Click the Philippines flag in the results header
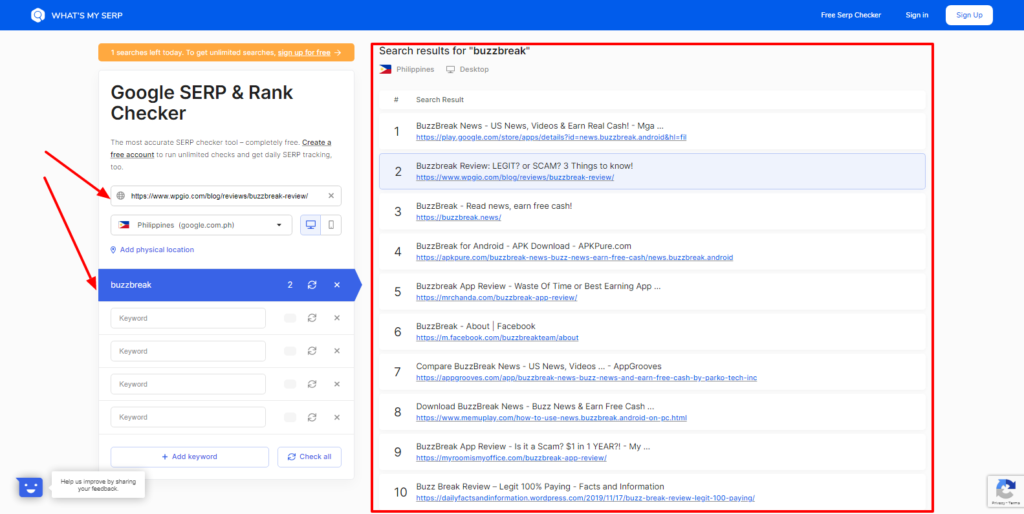Image resolution: width=1024 pixels, height=514 pixels. [x=385, y=69]
